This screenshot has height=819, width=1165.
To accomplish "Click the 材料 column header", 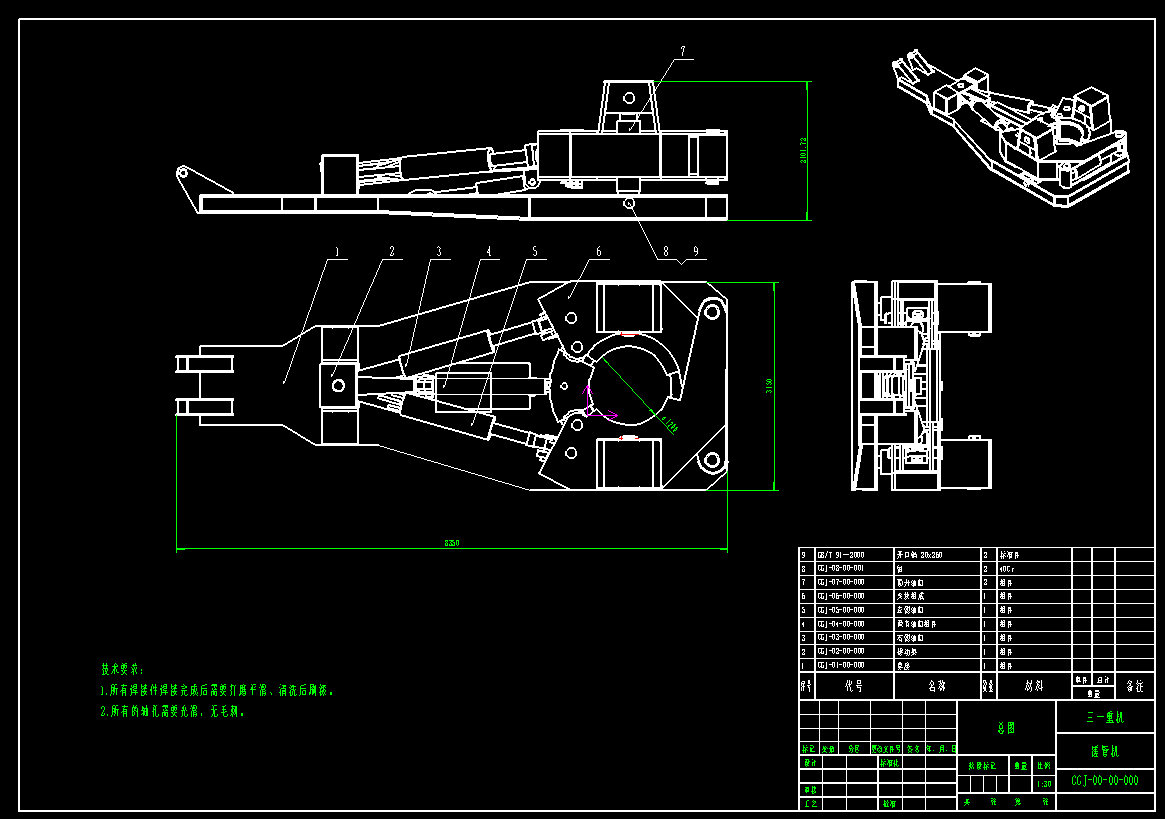I will pyautogui.click(x=1034, y=687).
